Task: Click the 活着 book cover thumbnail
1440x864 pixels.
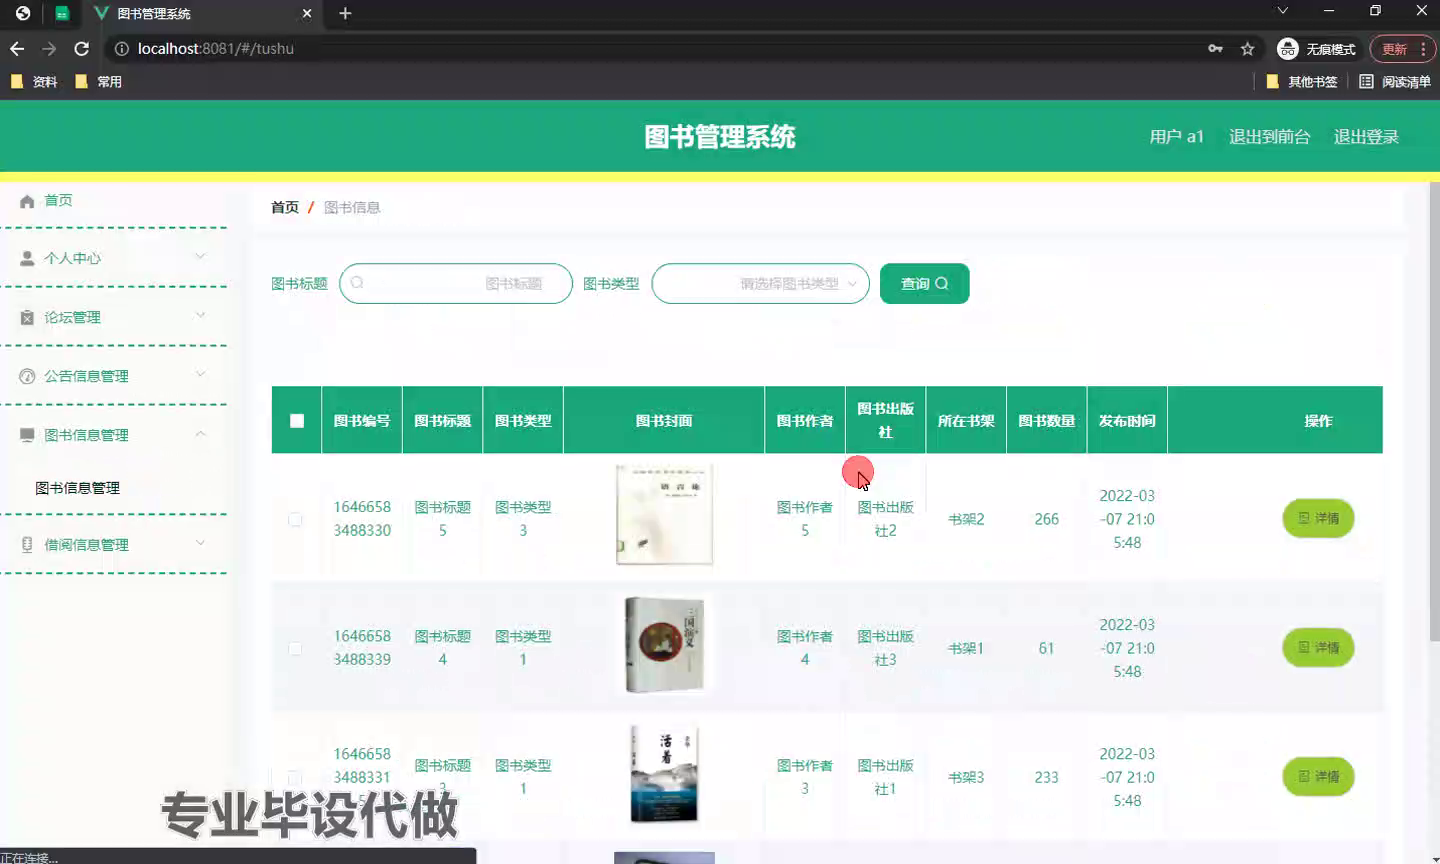Action: click(x=664, y=774)
